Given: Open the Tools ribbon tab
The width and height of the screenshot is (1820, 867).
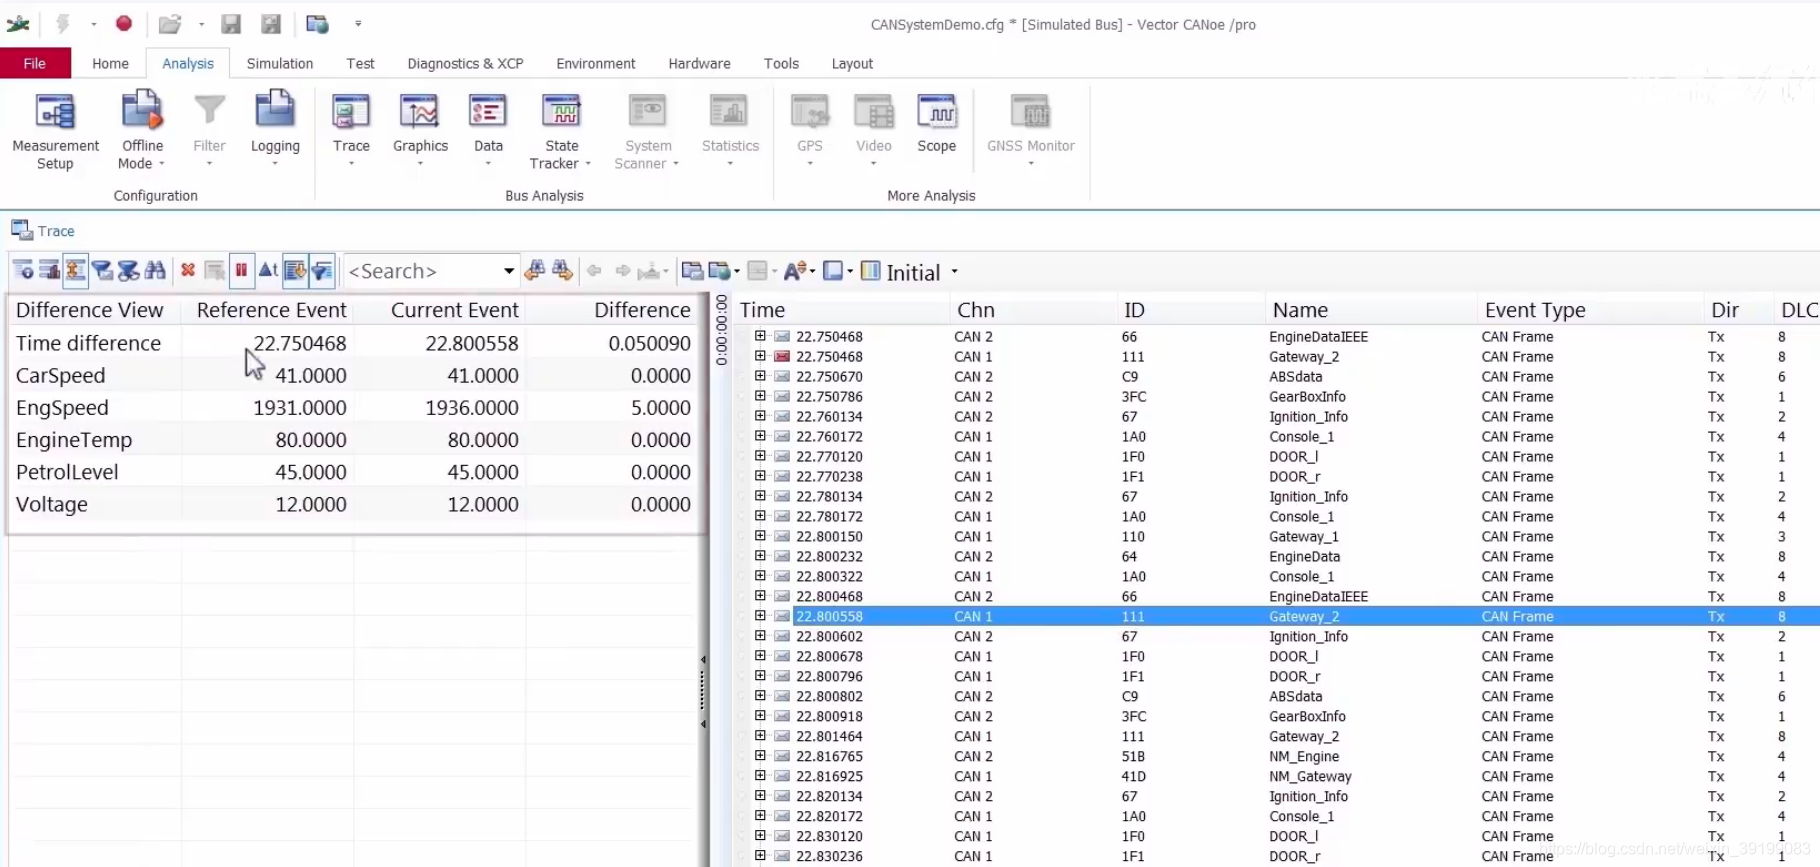Looking at the screenshot, I should pyautogui.click(x=781, y=63).
